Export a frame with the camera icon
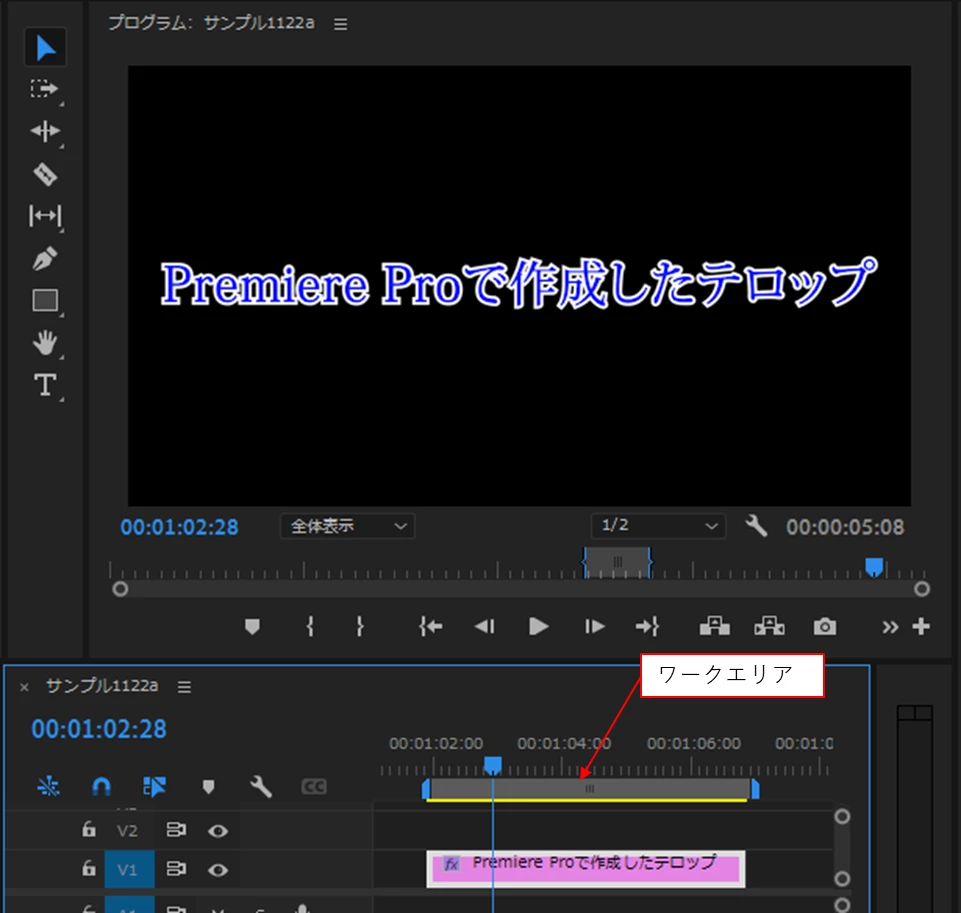 click(x=824, y=626)
